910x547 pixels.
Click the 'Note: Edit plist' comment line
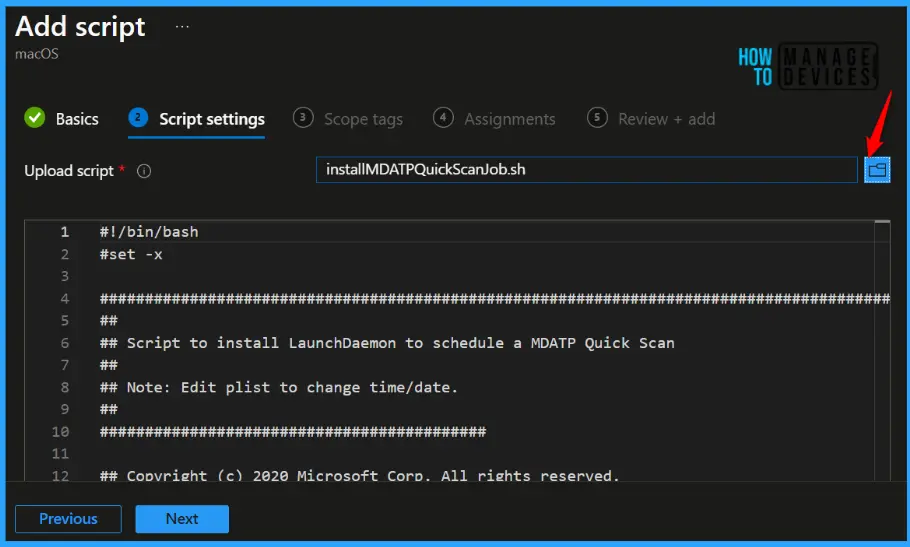tap(279, 387)
